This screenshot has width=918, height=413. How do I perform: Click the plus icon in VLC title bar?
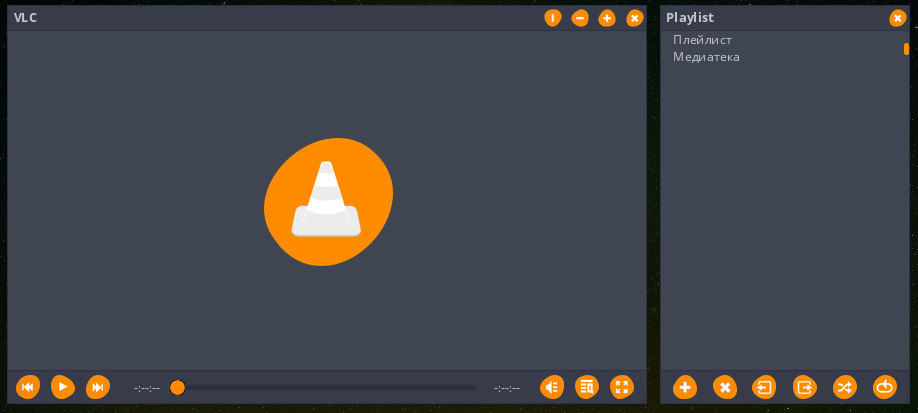click(607, 18)
